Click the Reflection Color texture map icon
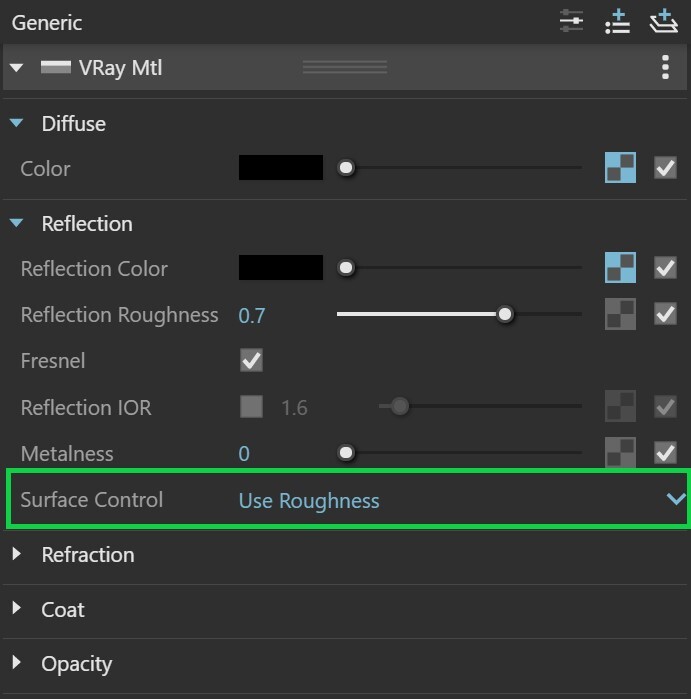691x699 pixels. [620, 267]
